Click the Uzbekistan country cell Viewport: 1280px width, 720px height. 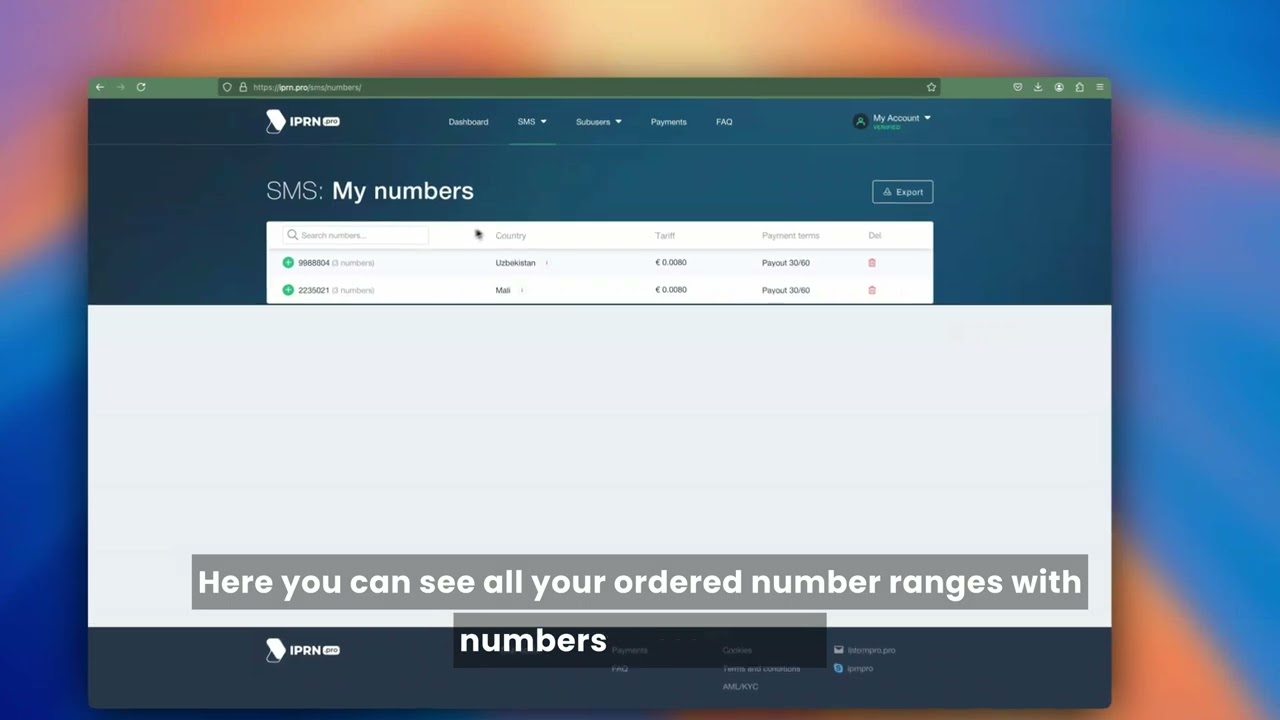[516, 263]
